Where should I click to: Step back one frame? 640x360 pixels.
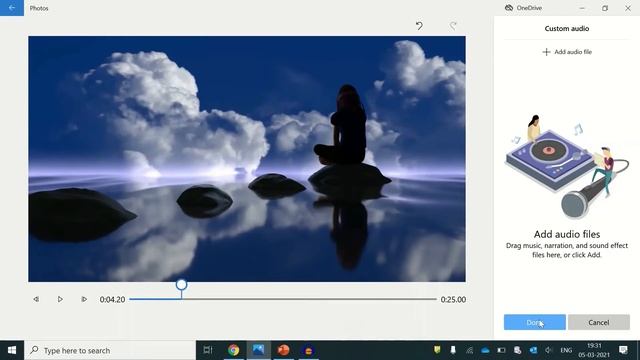point(36,299)
